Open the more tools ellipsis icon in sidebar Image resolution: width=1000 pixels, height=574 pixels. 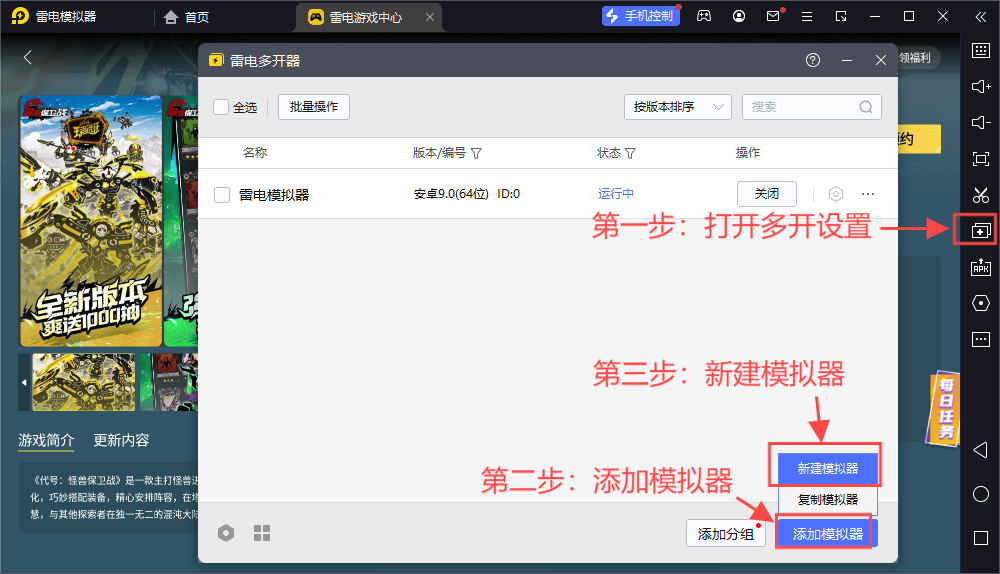[981, 339]
